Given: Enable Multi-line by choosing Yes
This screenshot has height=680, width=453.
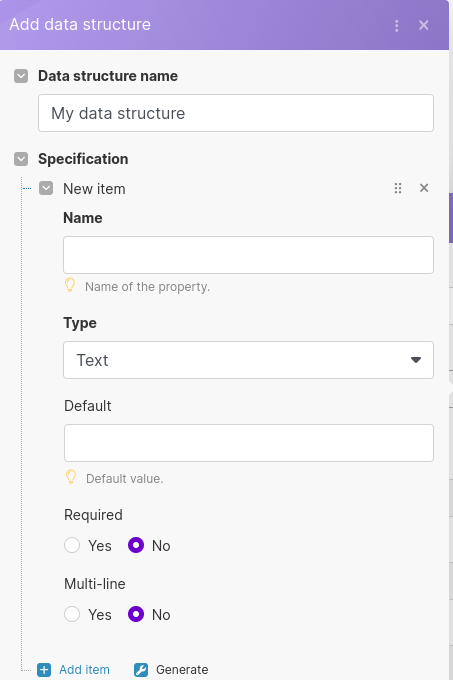Looking at the screenshot, I should click(x=72, y=614).
